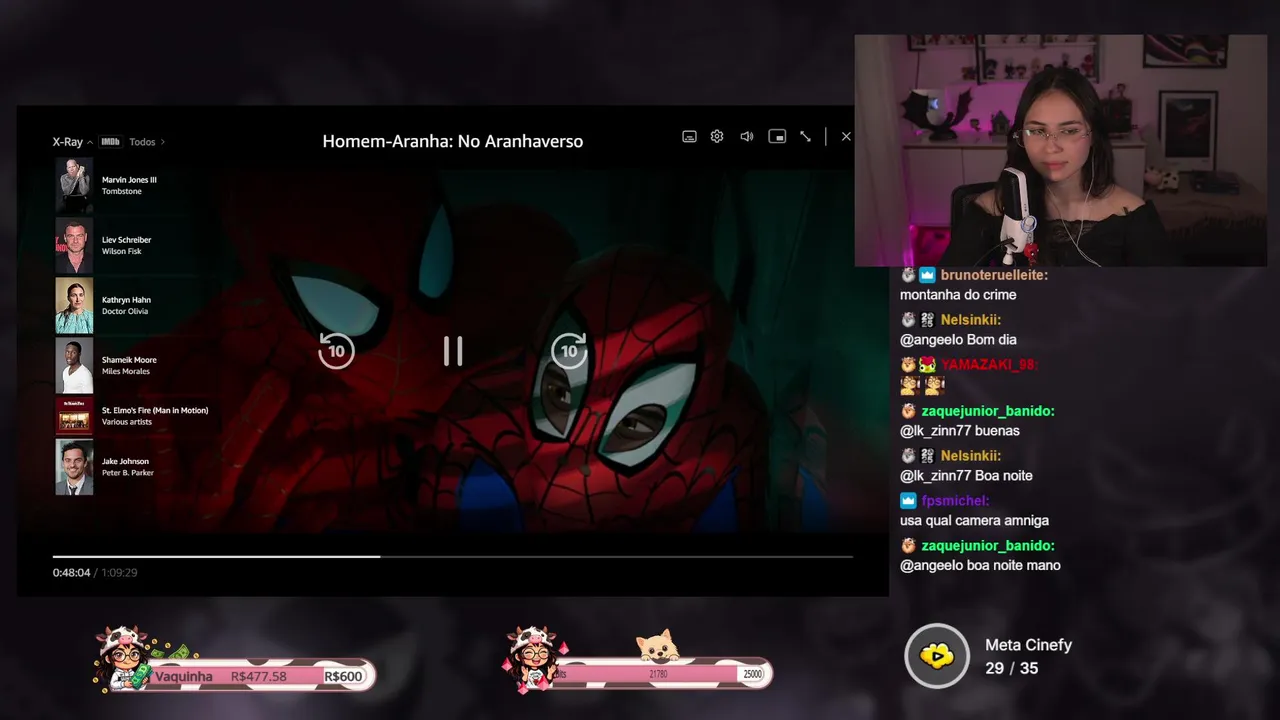Open the subtitles and audio menu

[x=689, y=137]
